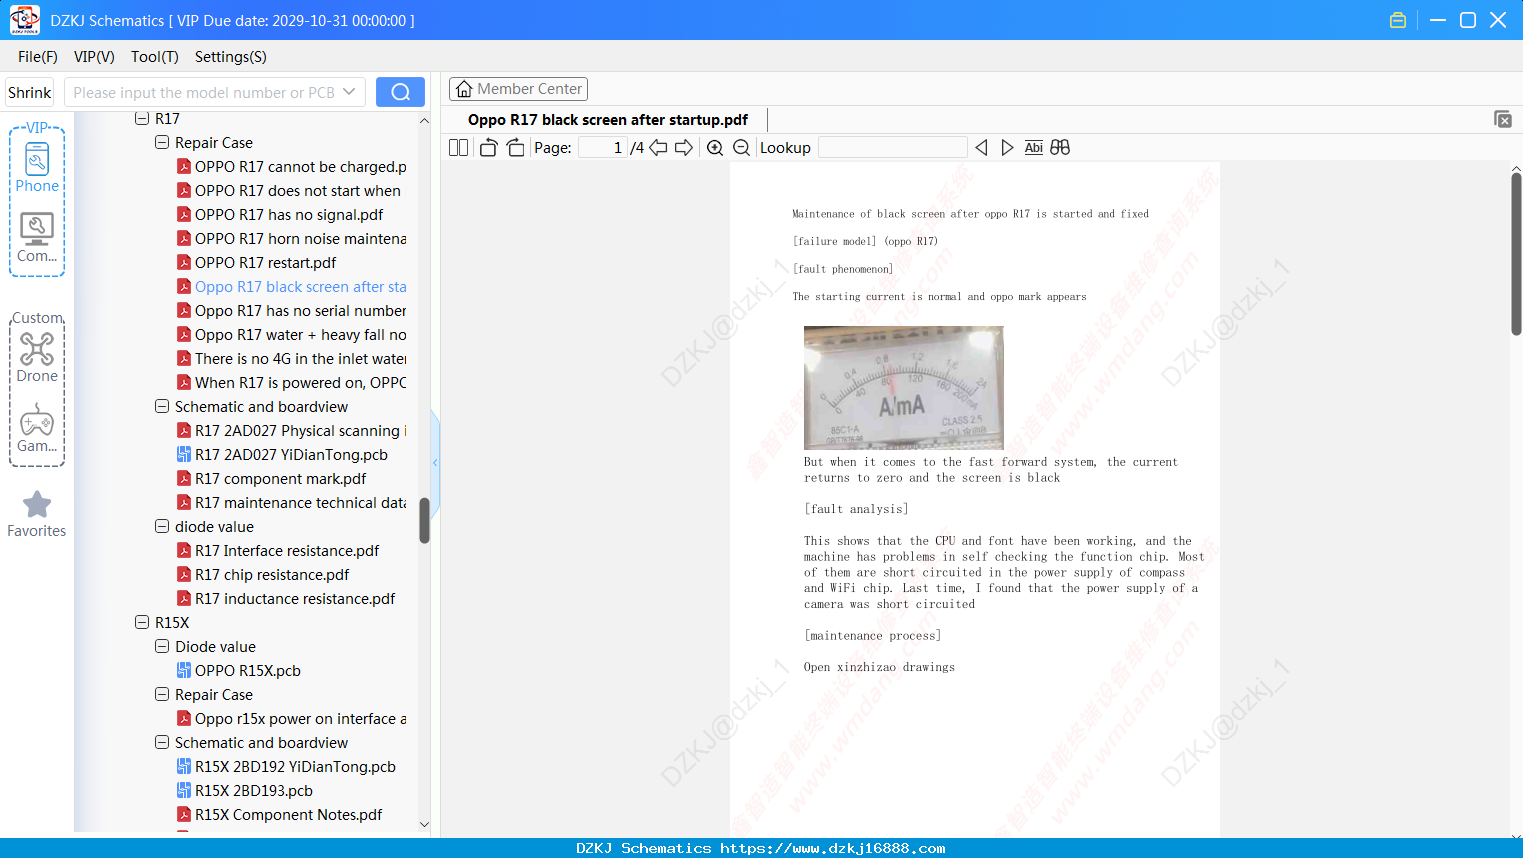The width and height of the screenshot is (1523, 858).
Task: Open R17 chip resistance.pdf
Action: (x=263, y=575)
